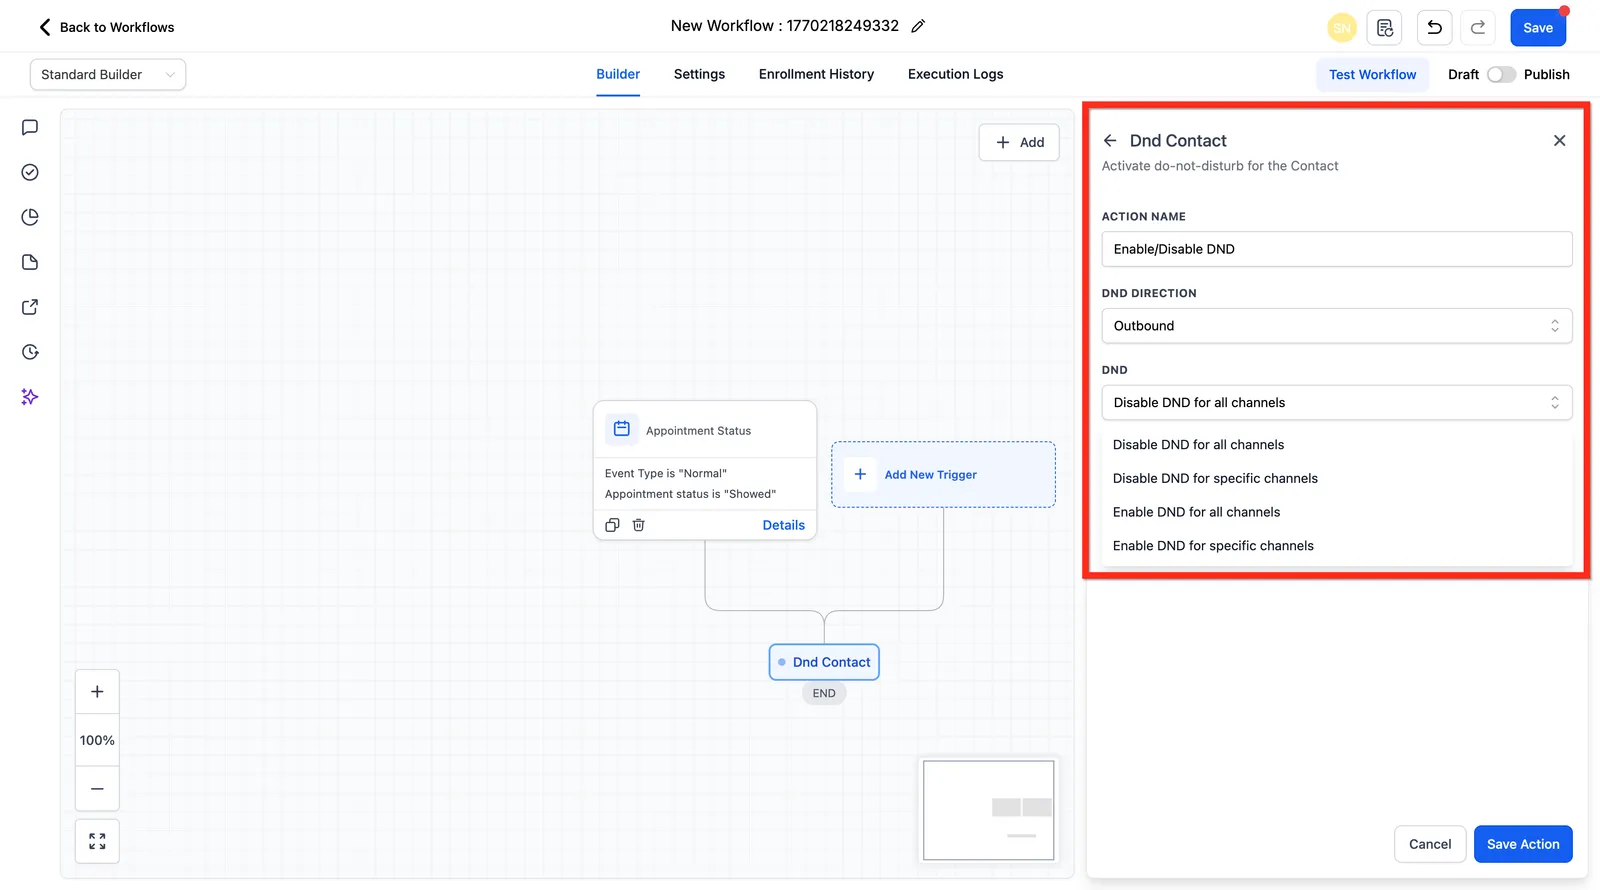Image resolution: width=1600 pixels, height=890 pixels.
Task: Open the DND Direction dropdown
Action: (x=1336, y=326)
